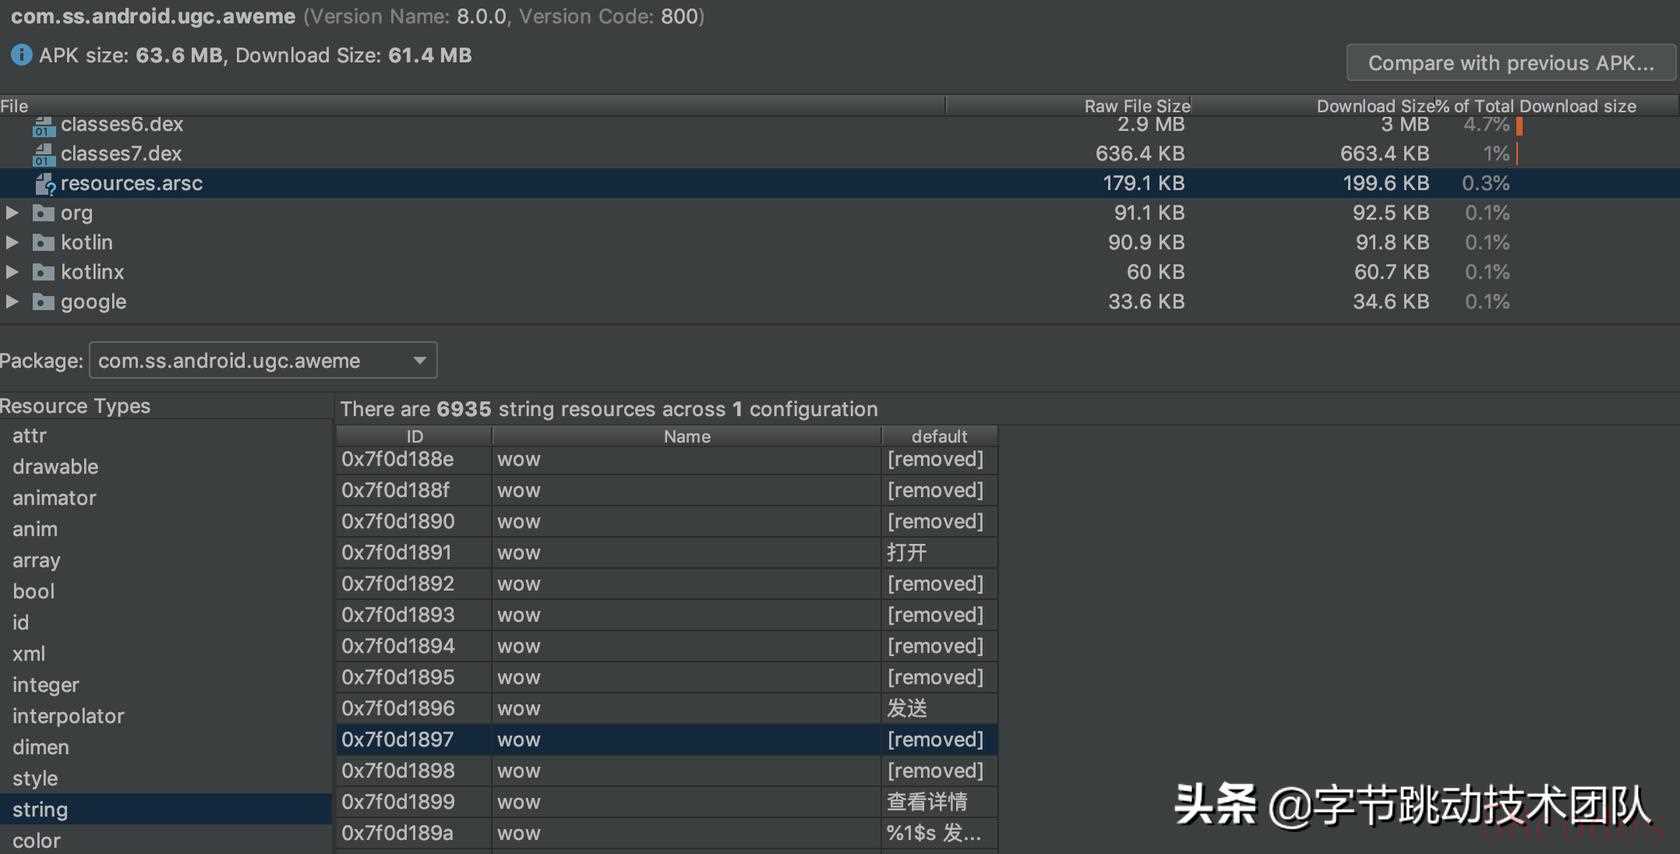Expand the kotlinx folder arrow
This screenshot has height=854, width=1680.
(x=12, y=272)
